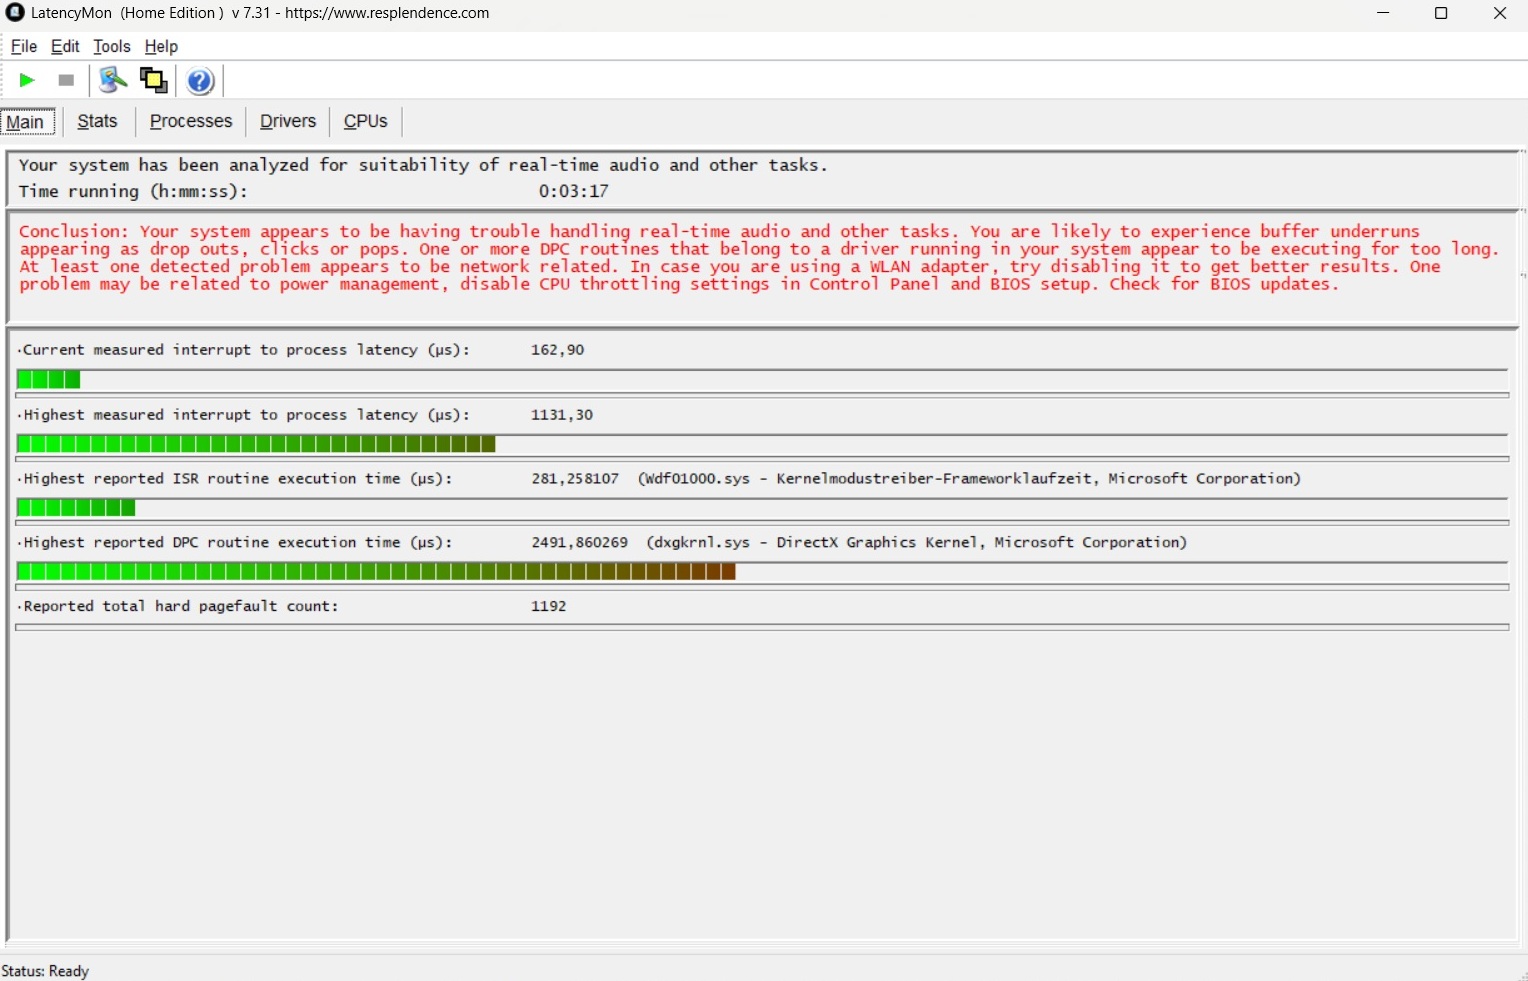Open the Help menu
Image resolution: width=1528 pixels, height=981 pixels.
(161, 46)
